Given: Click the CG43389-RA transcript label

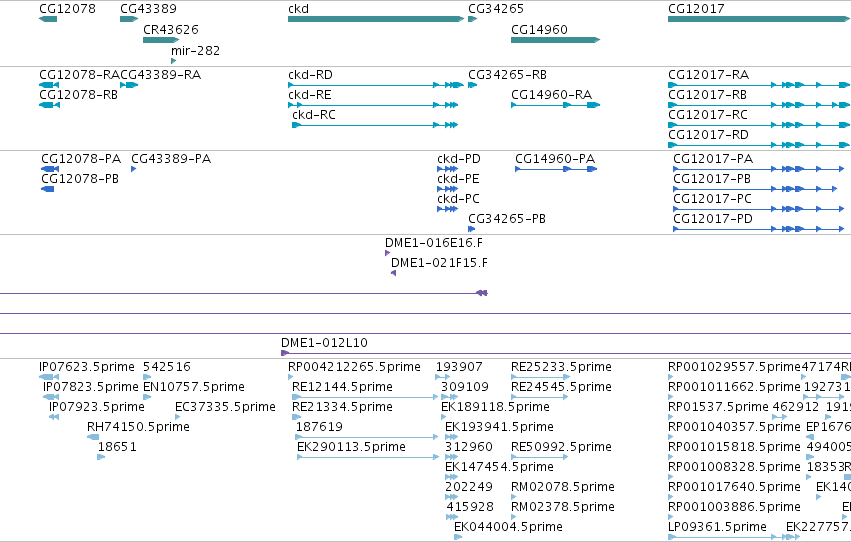Looking at the screenshot, I should coord(161,74).
